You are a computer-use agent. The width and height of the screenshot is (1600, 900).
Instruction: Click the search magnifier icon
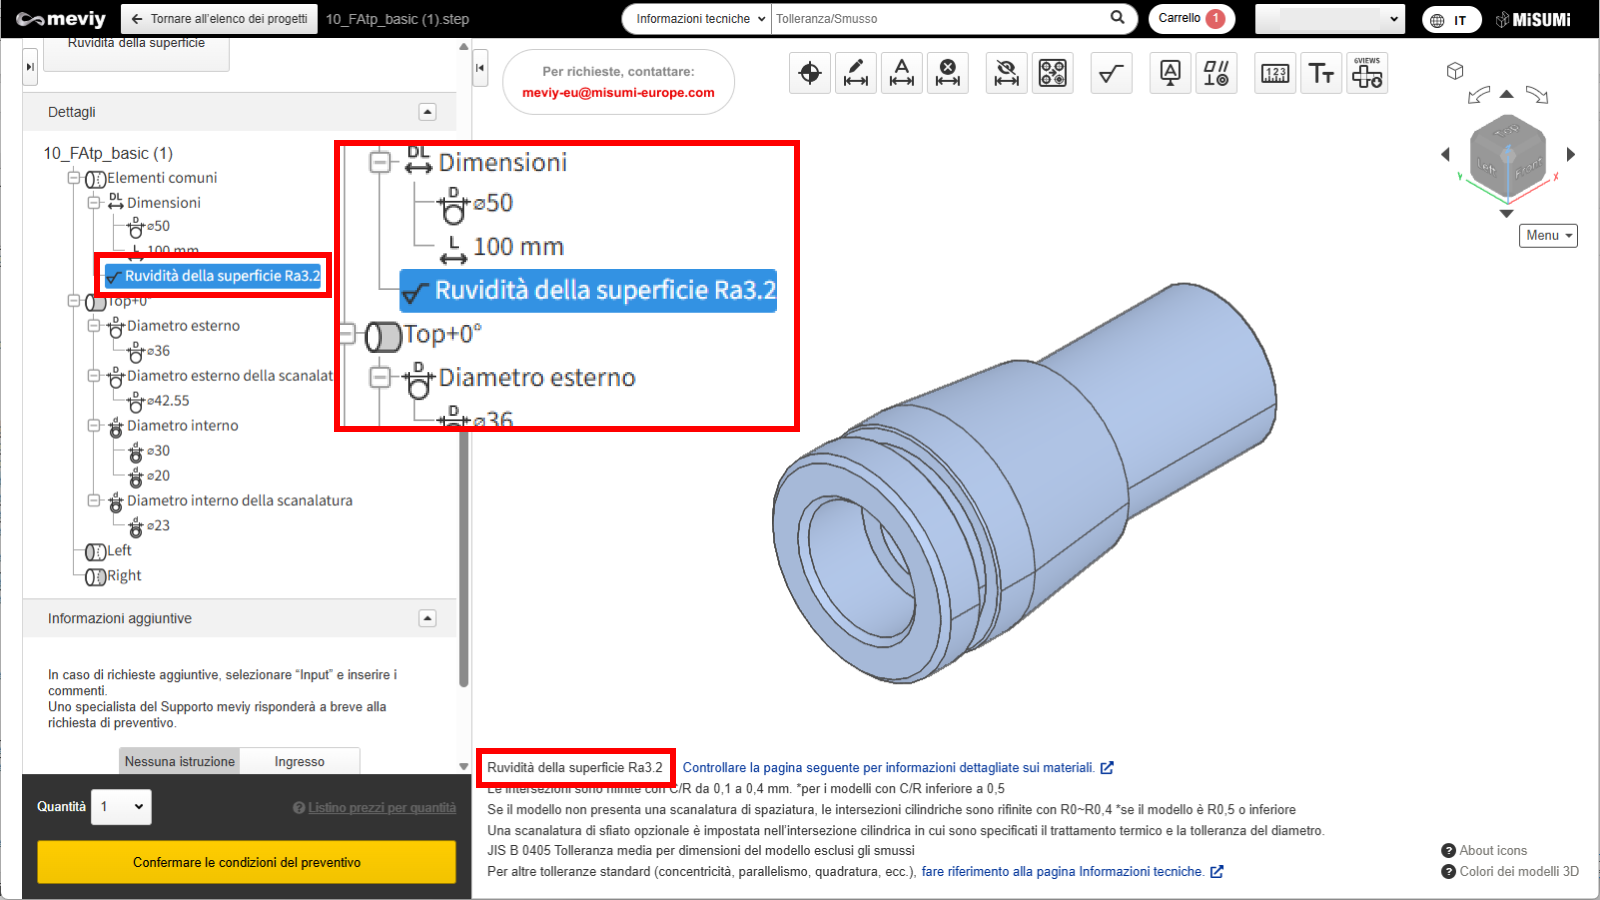pos(1117,18)
